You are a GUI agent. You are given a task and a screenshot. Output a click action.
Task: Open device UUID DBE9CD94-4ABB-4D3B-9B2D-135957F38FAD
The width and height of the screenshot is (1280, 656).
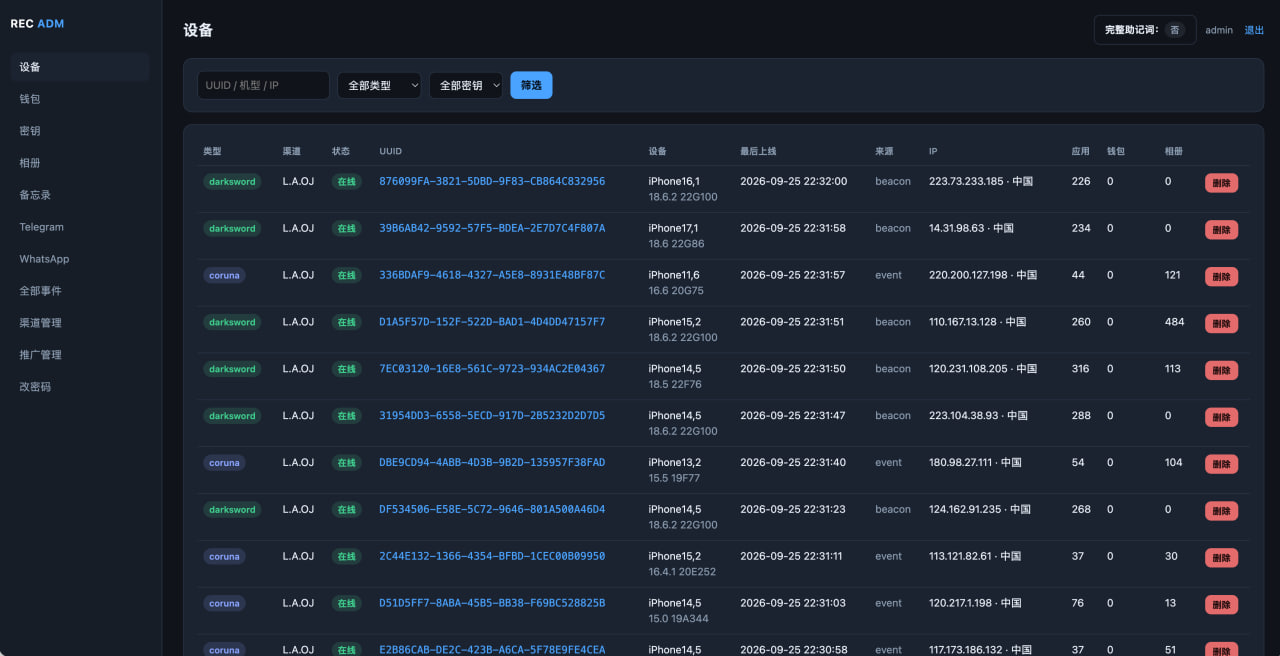[492, 463]
